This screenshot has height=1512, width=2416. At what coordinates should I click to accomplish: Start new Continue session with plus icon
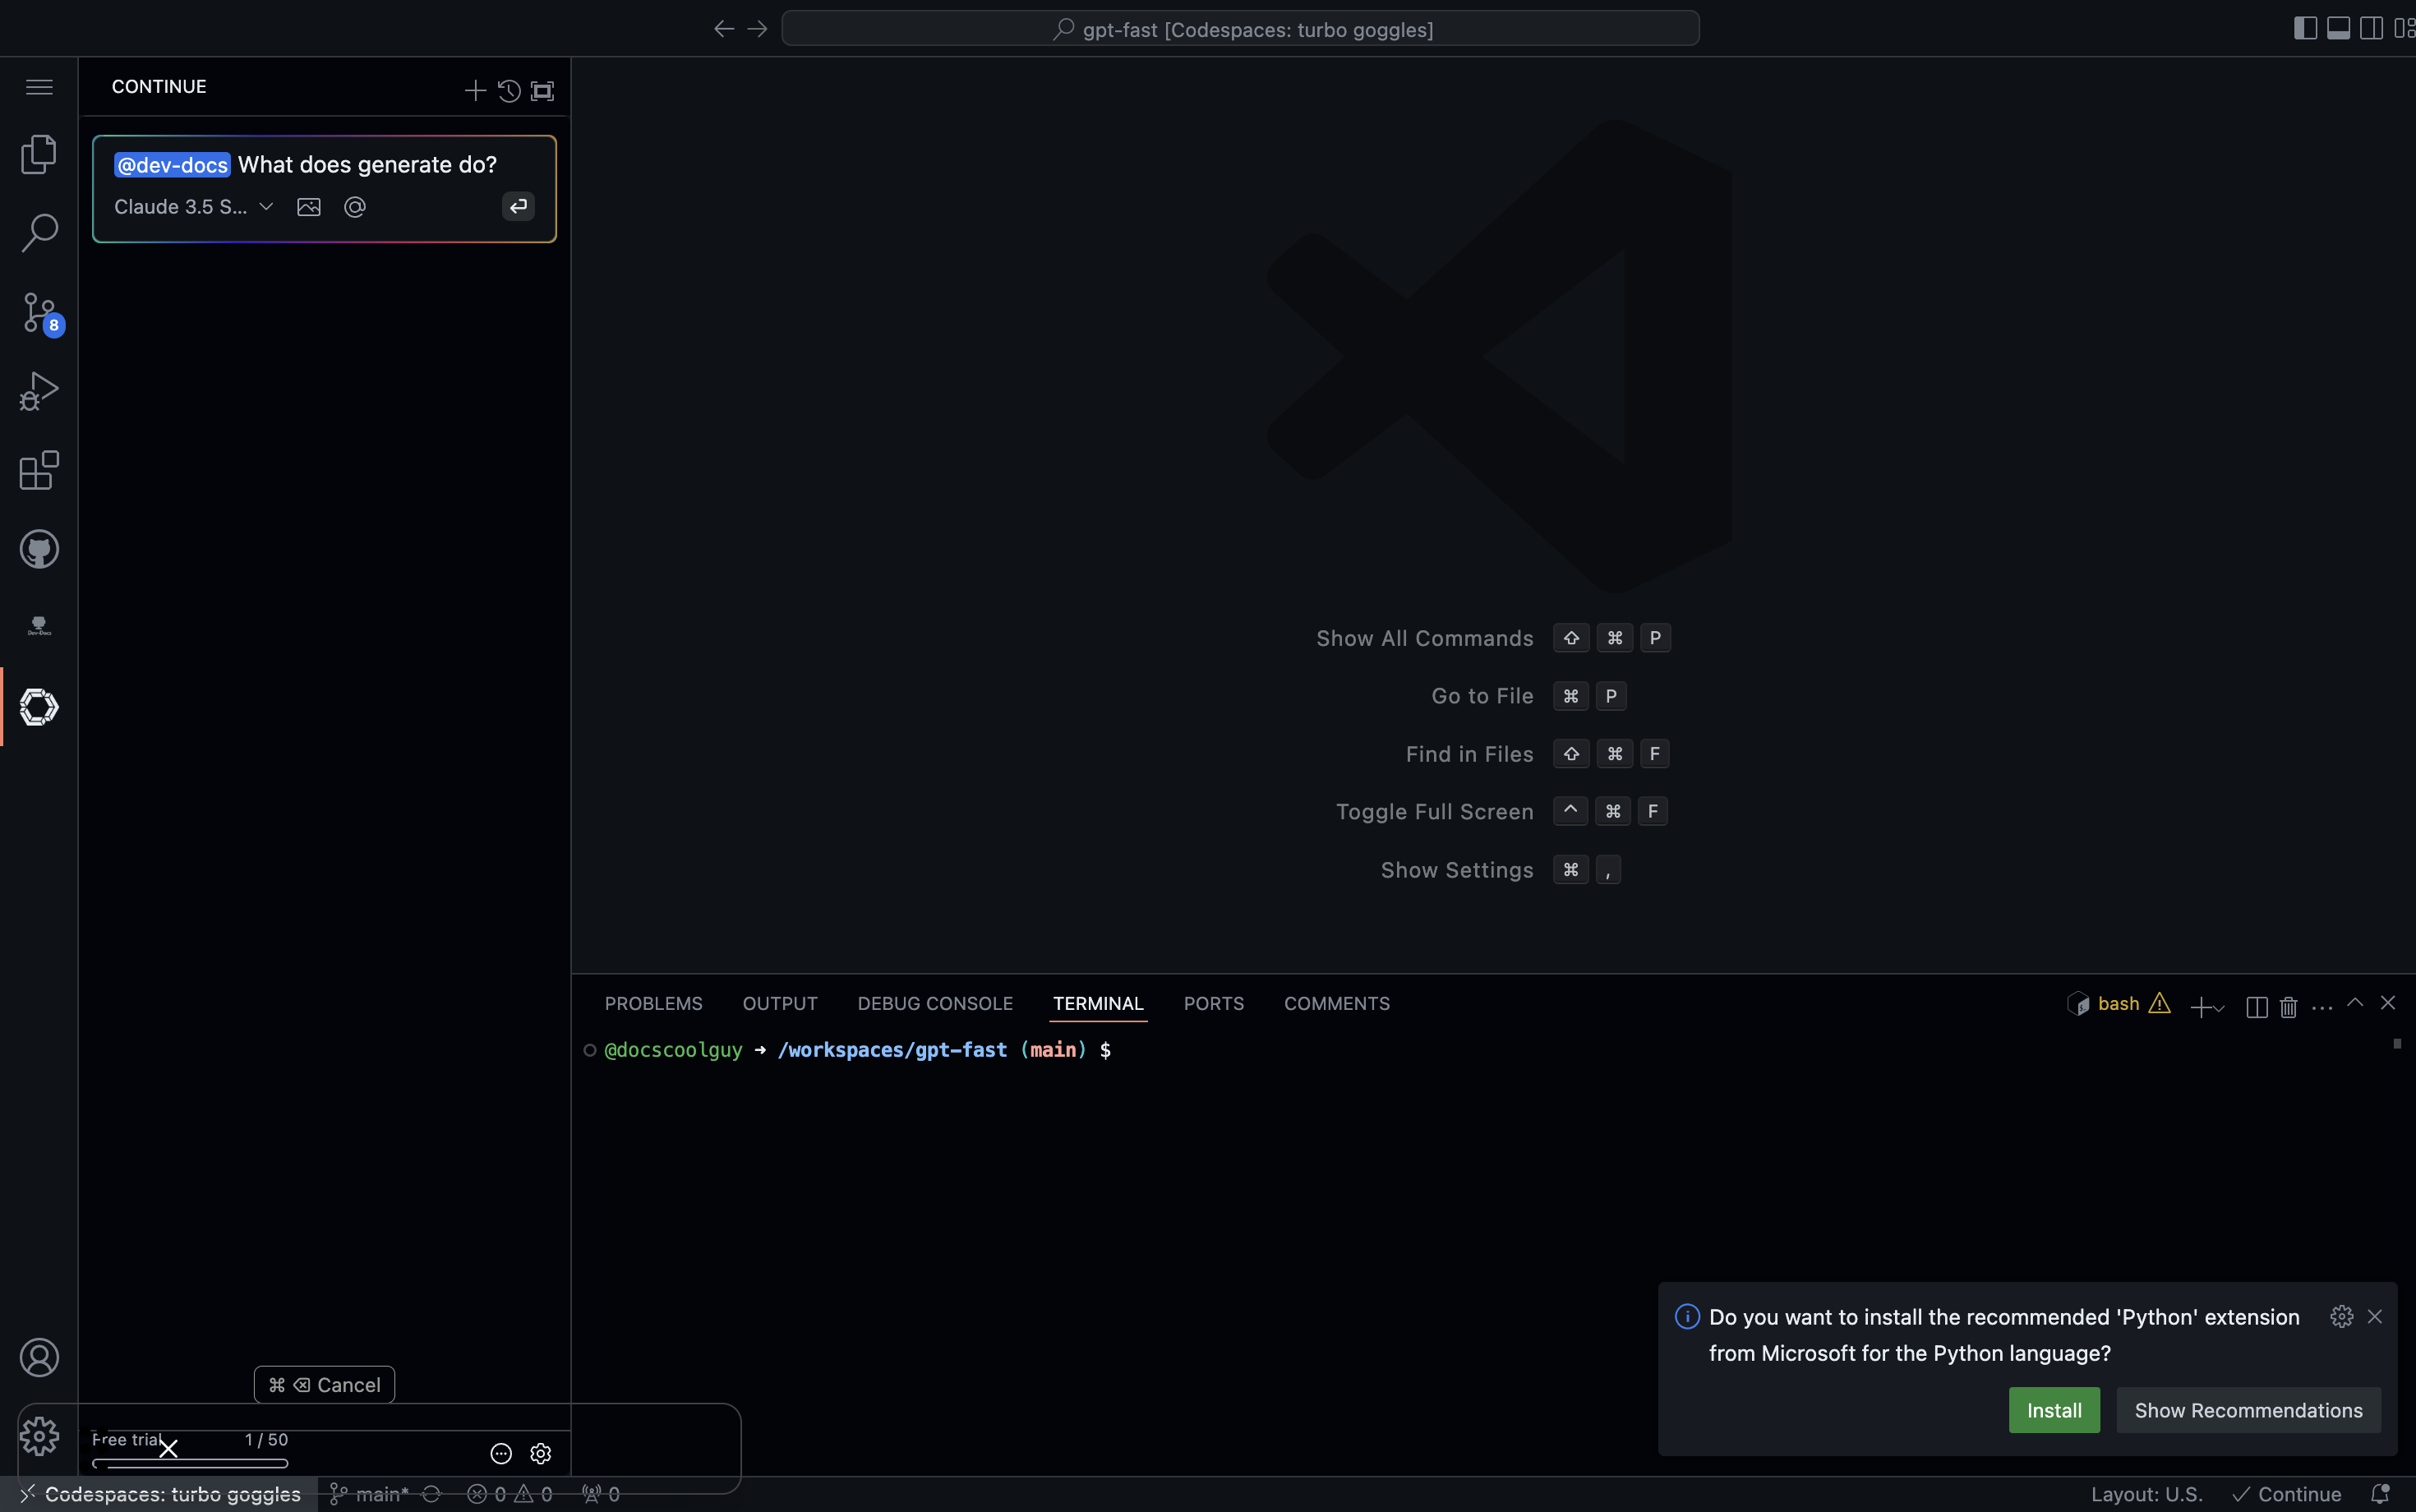(475, 91)
